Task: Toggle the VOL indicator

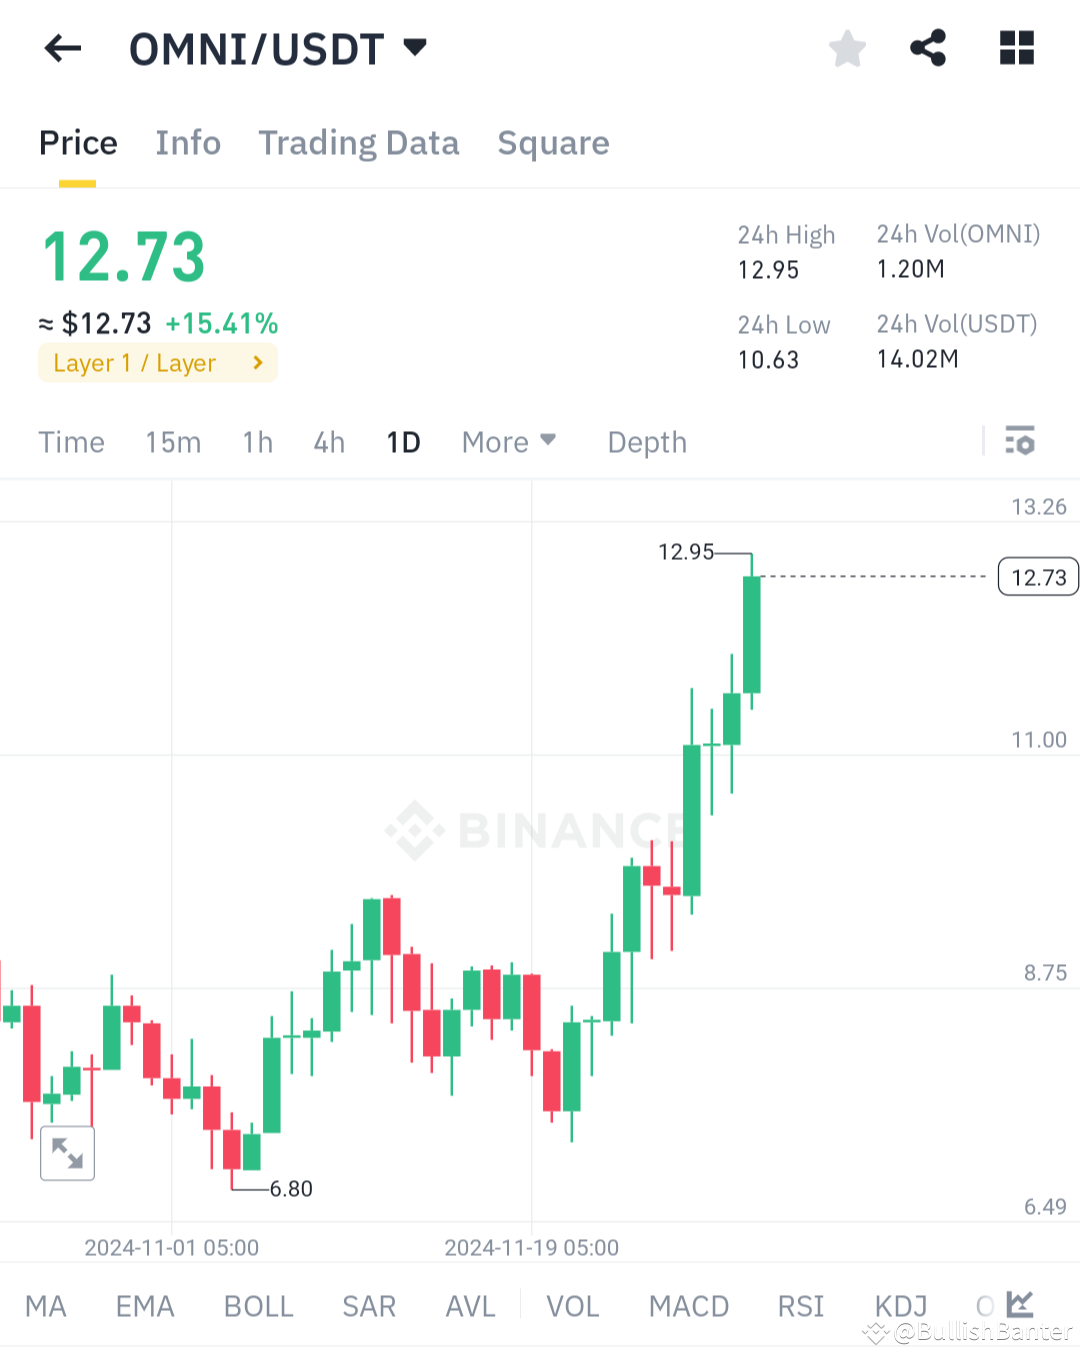Action: point(572,1305)
